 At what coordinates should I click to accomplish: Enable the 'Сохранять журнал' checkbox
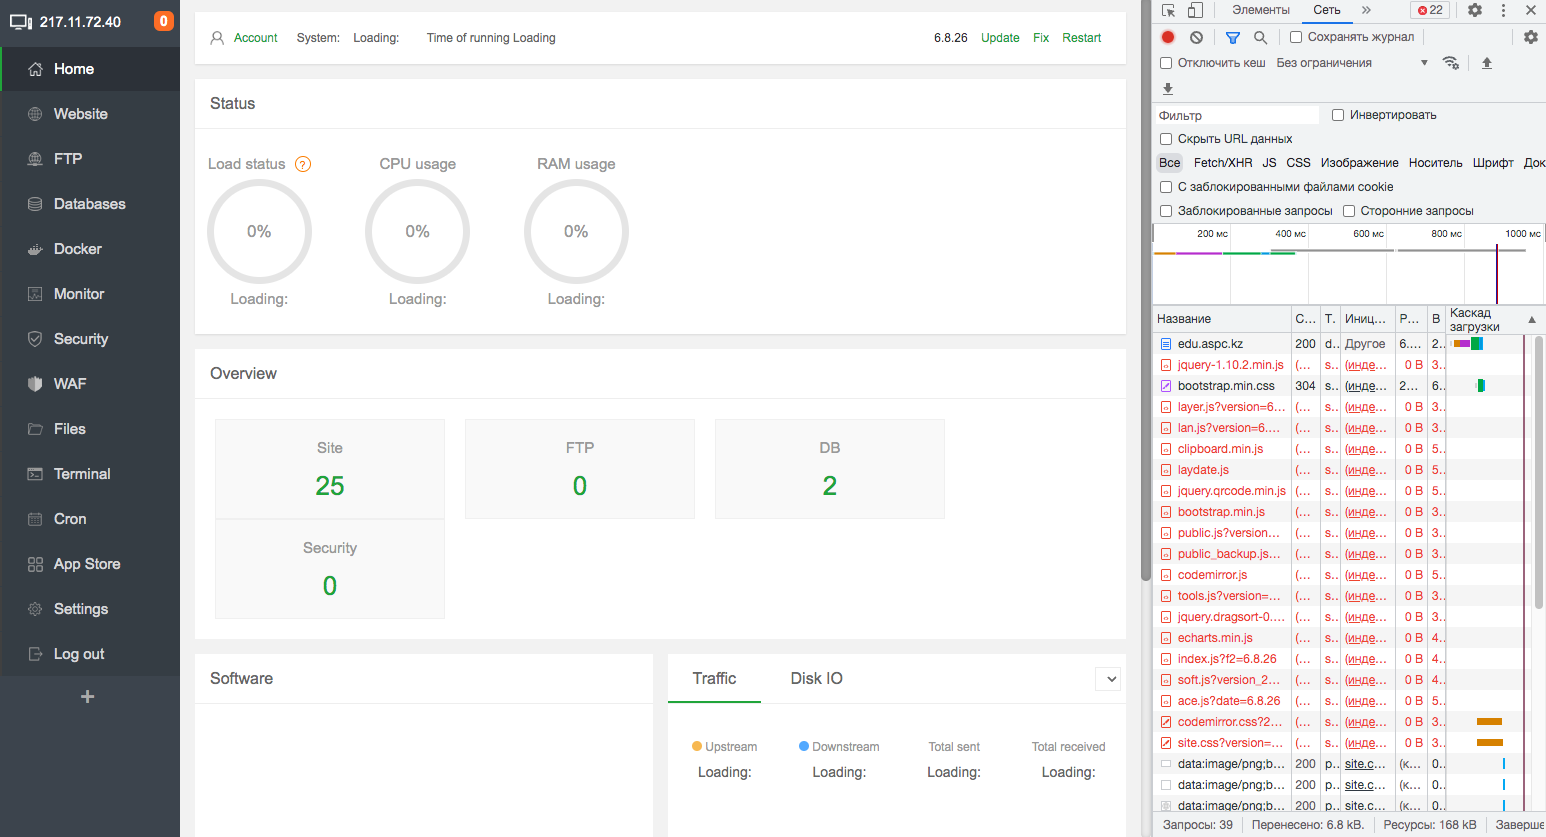tap(1296, 37)
